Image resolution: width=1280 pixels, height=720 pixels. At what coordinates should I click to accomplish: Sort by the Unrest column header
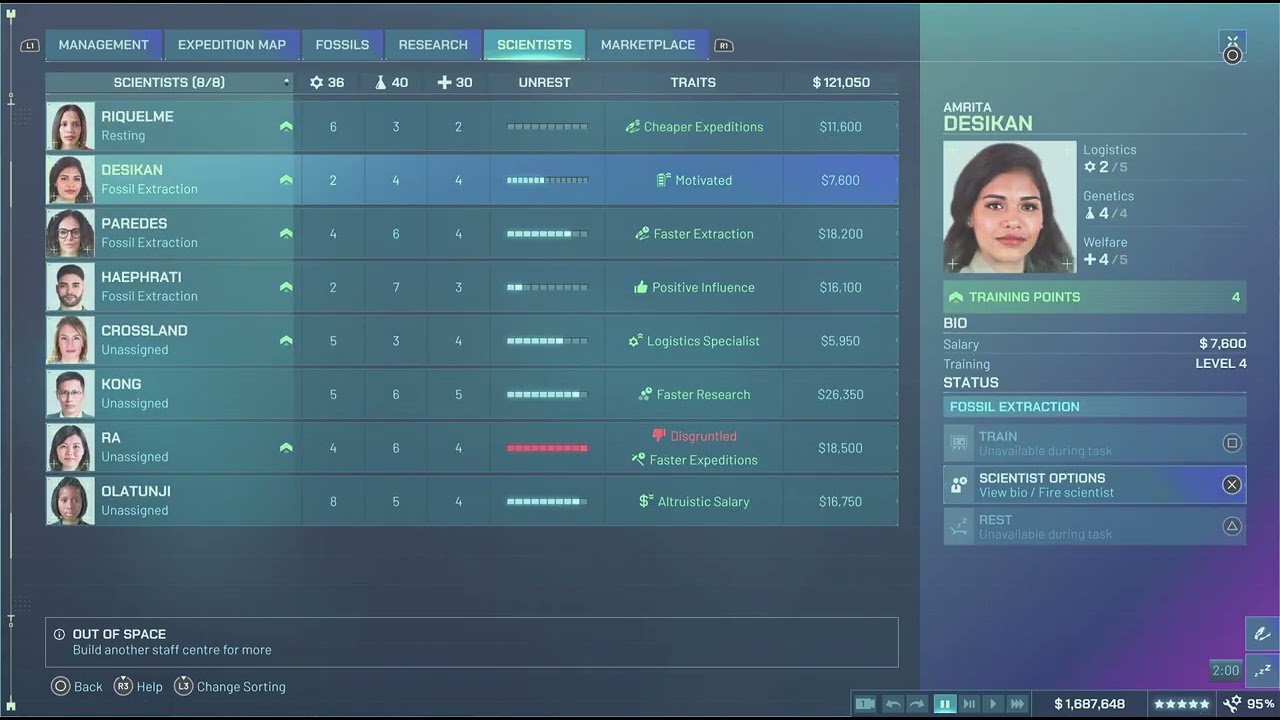click(x=544, y=82)
